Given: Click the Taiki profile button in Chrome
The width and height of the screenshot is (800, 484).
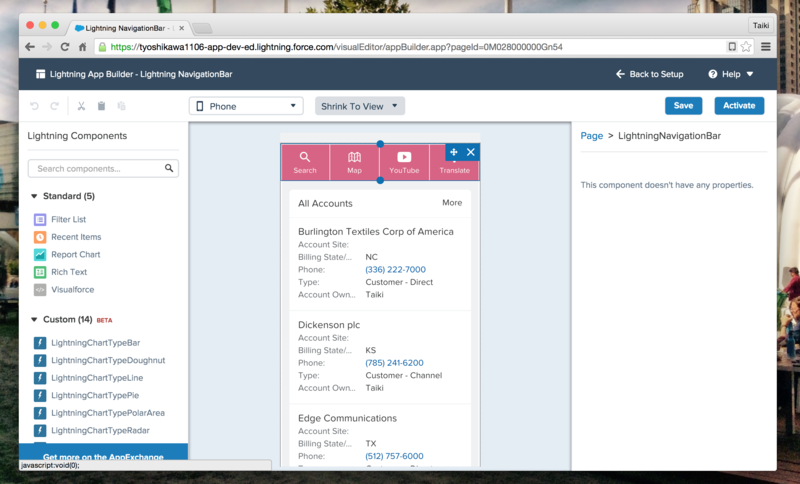Looking at the screenshot, I should click(x=761, y=26).
